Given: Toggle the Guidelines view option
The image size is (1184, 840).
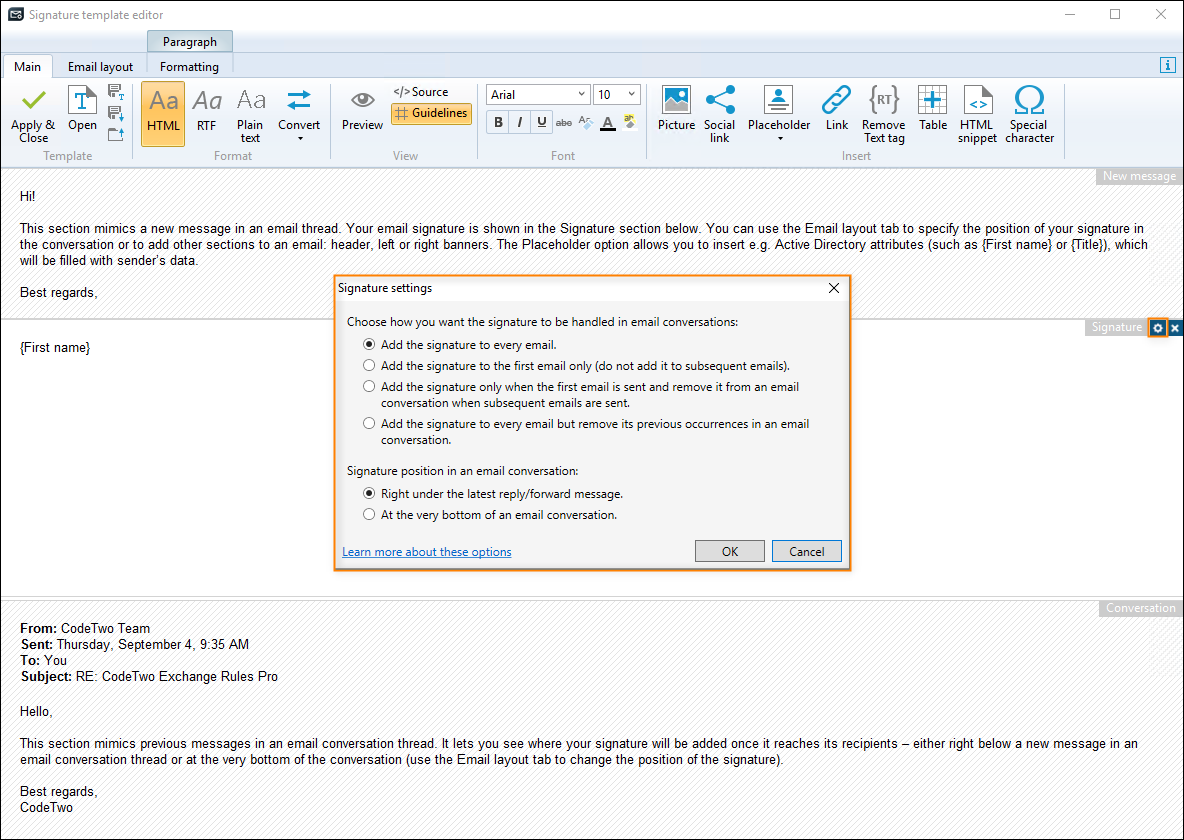Looking at the screenshot, I should click(431, 114).
